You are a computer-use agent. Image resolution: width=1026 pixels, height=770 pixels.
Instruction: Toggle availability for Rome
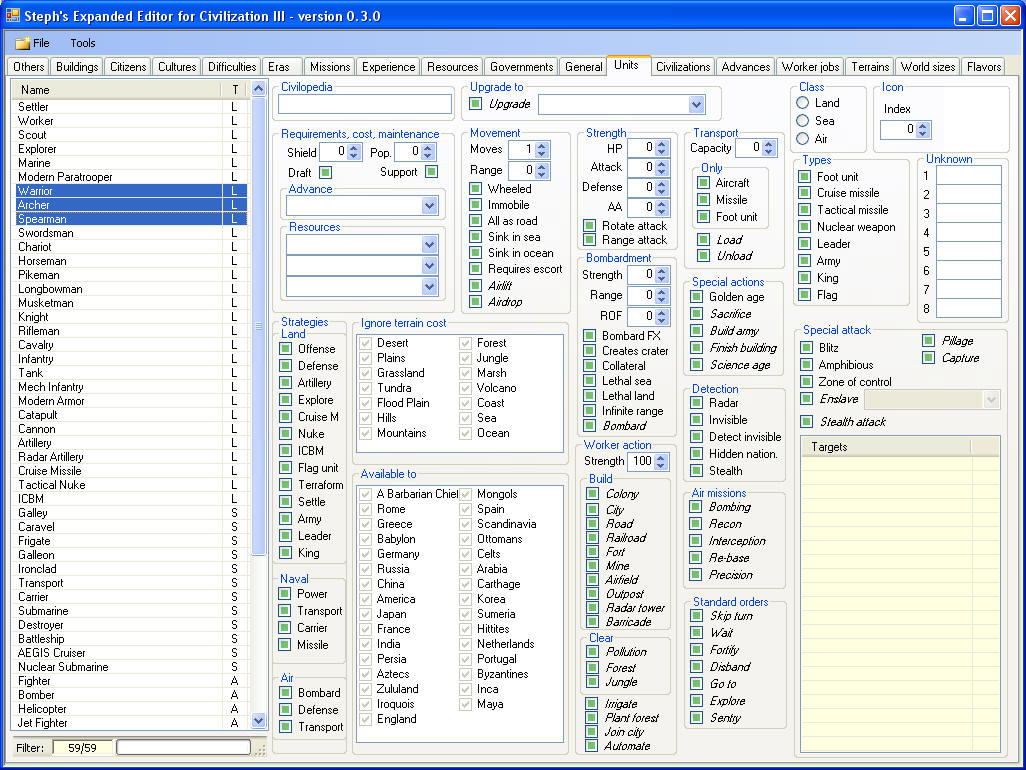(366, 509)
